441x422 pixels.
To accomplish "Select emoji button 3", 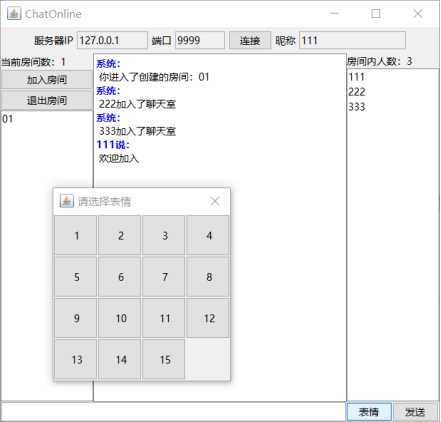I will point(164,235).
